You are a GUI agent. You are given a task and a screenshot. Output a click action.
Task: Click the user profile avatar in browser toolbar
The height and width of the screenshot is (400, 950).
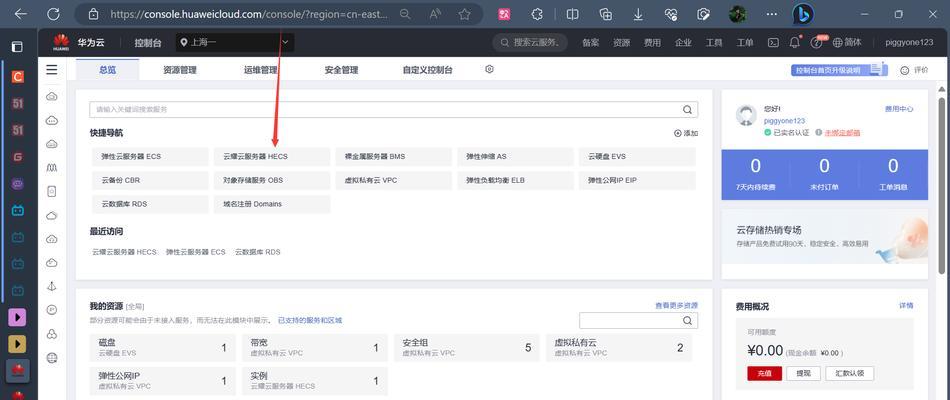[737, 14]
